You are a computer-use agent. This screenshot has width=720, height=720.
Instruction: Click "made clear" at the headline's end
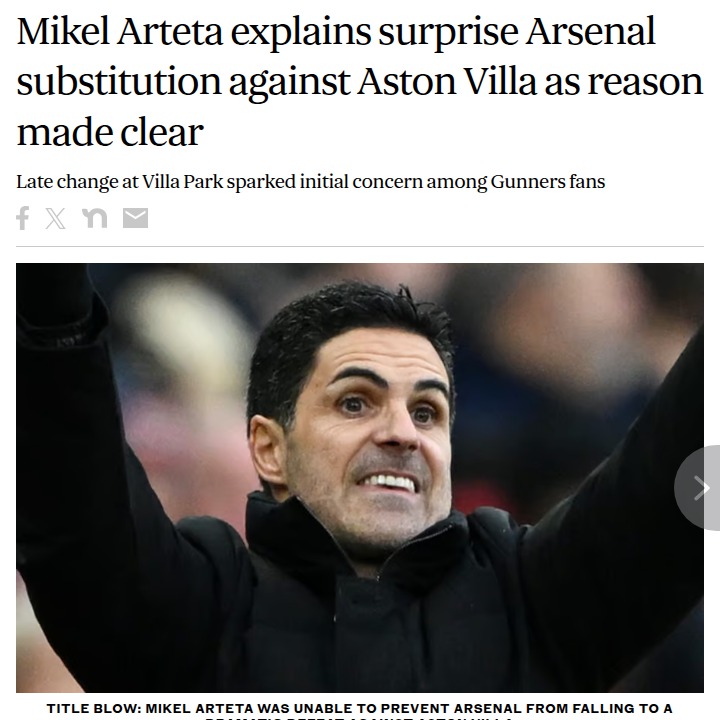109,131
